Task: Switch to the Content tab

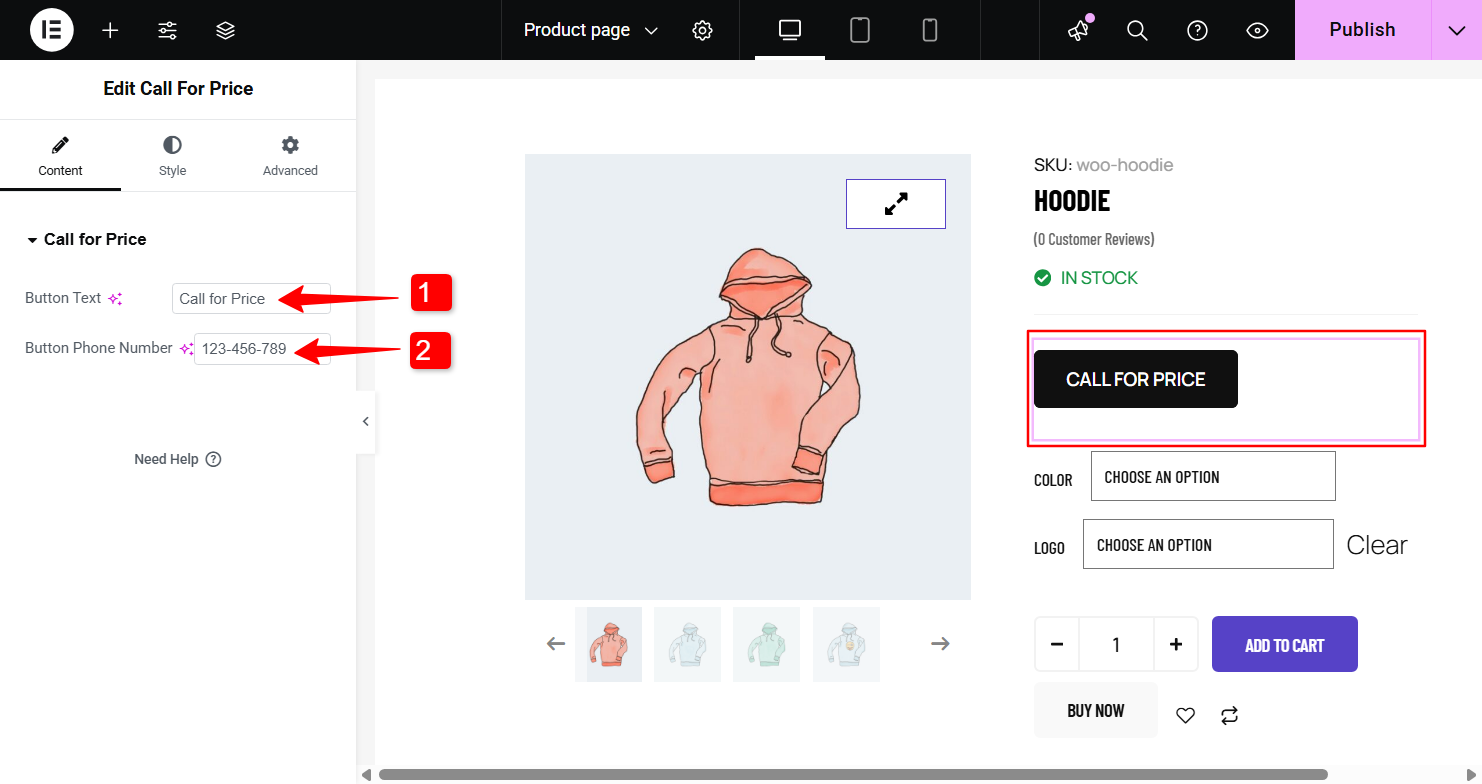Action: [60, 156]
